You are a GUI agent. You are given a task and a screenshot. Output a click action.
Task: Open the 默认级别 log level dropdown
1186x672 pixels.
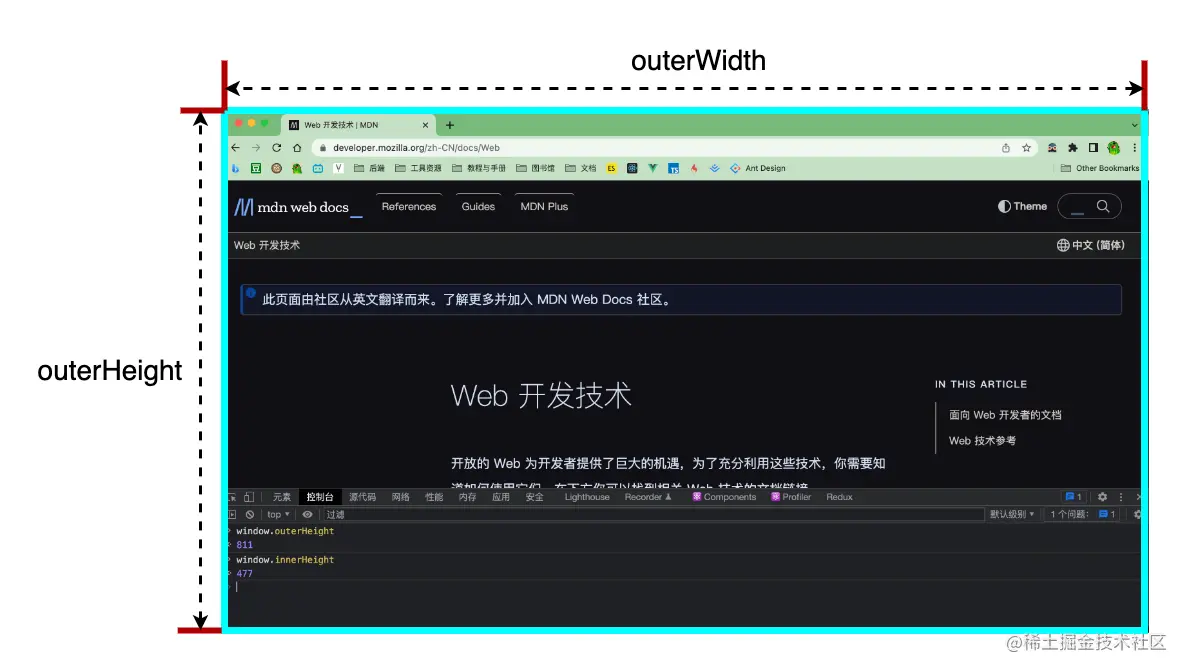(x=1011, y=515)
